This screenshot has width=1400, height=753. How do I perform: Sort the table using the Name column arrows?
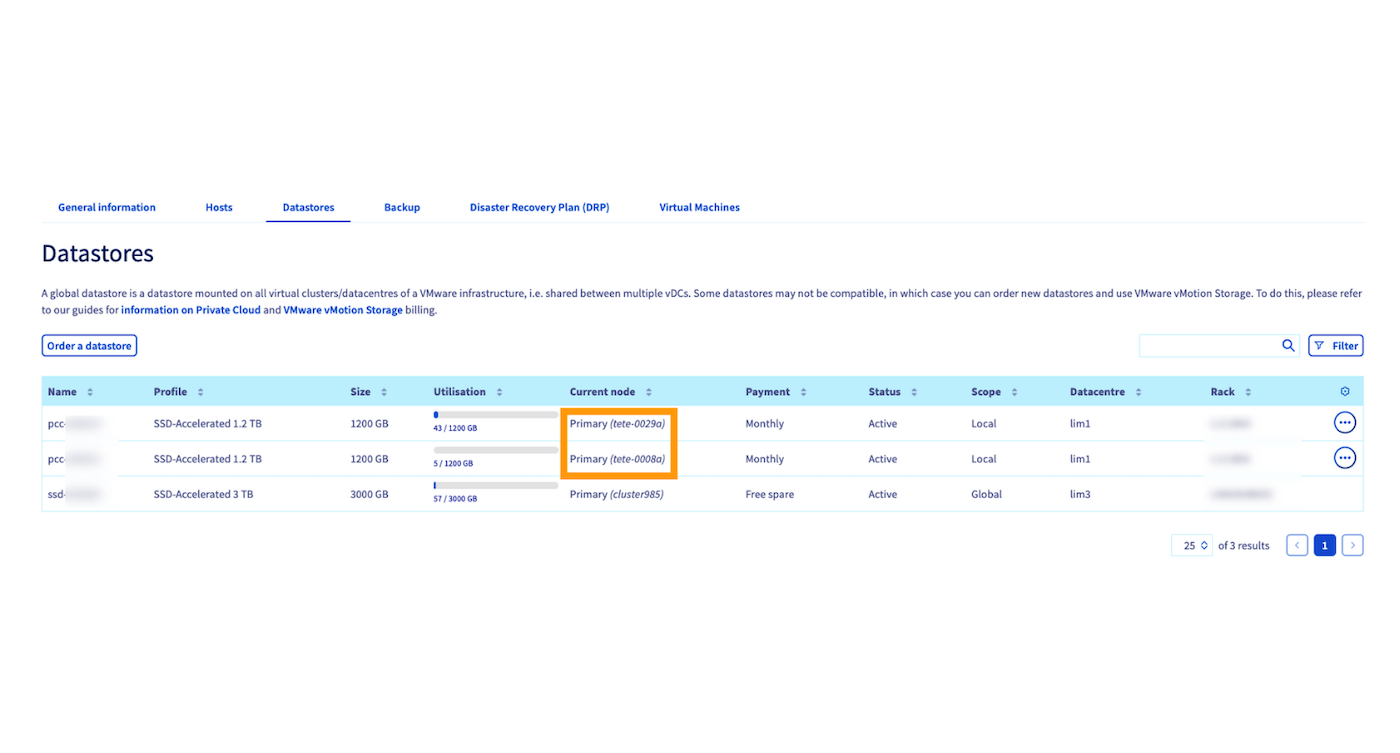[87, 391]
